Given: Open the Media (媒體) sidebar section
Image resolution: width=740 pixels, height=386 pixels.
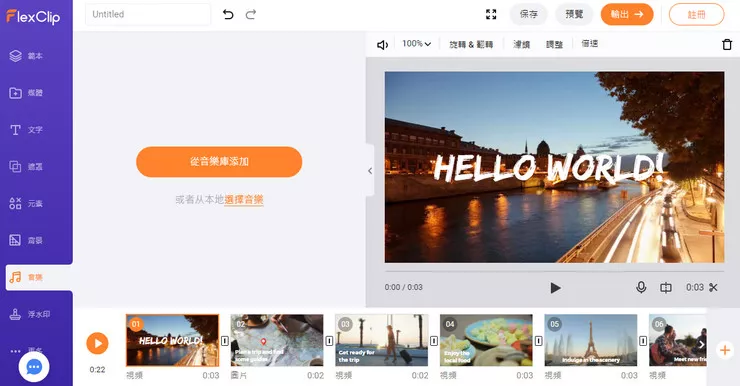Looking at the screenshot, I should 26,93.
